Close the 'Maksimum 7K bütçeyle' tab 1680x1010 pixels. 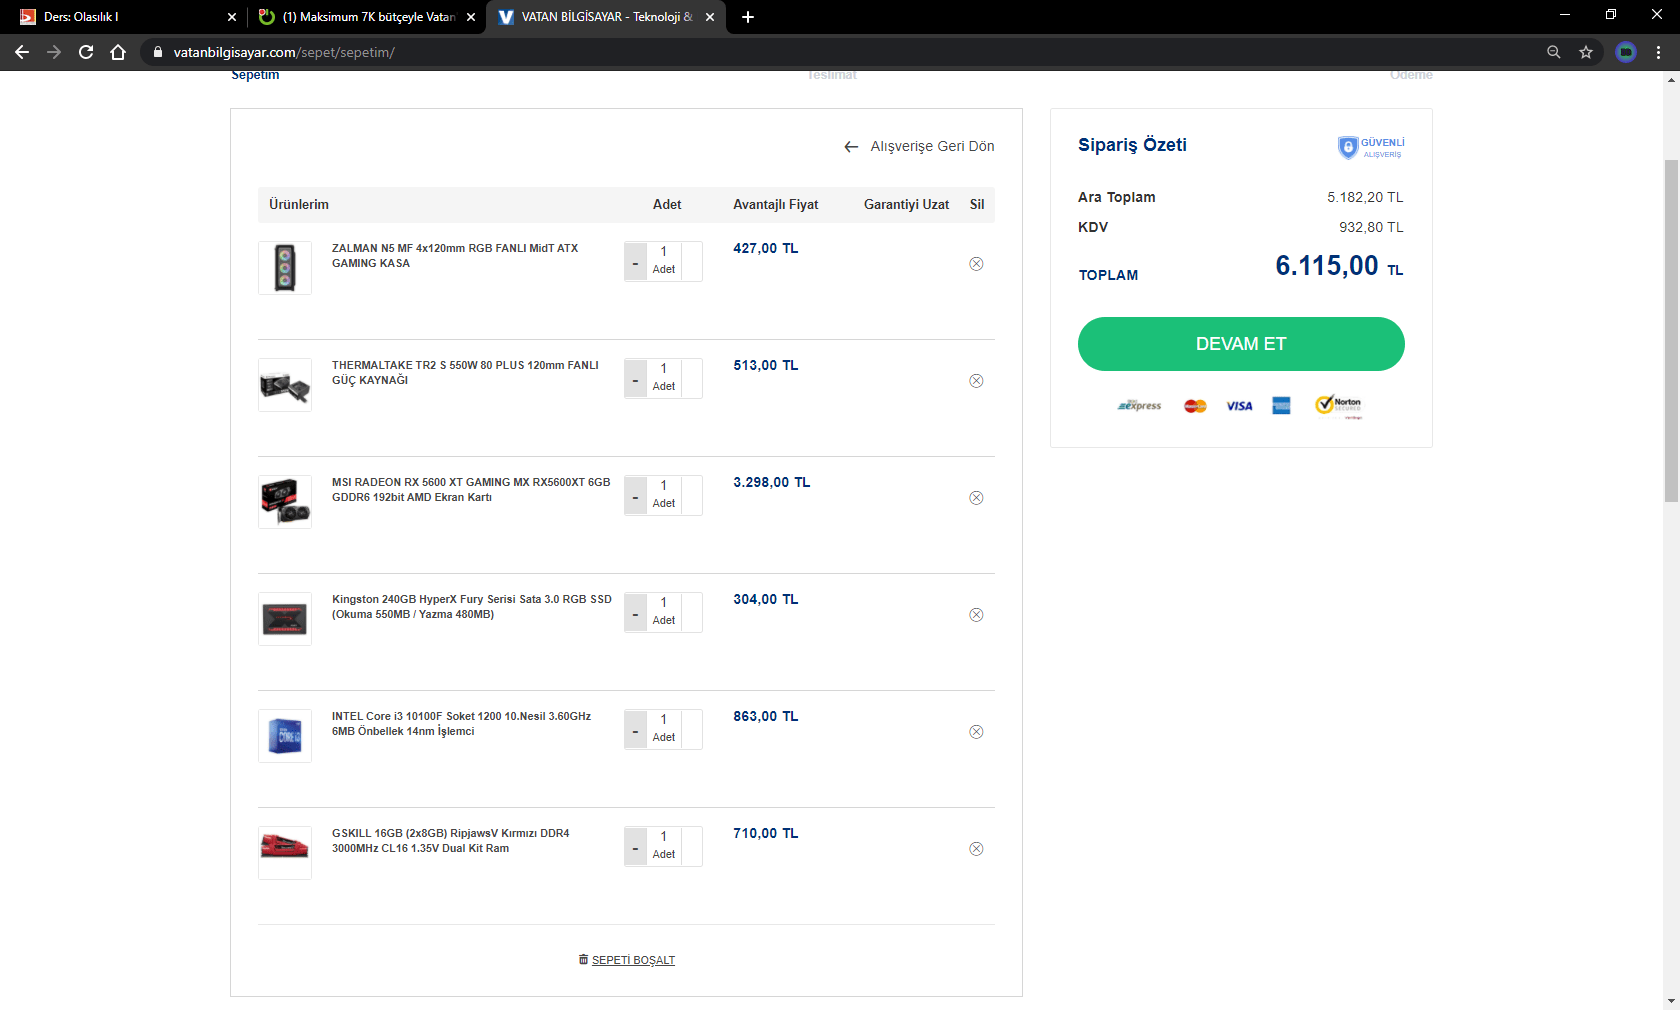coord(471,17)
